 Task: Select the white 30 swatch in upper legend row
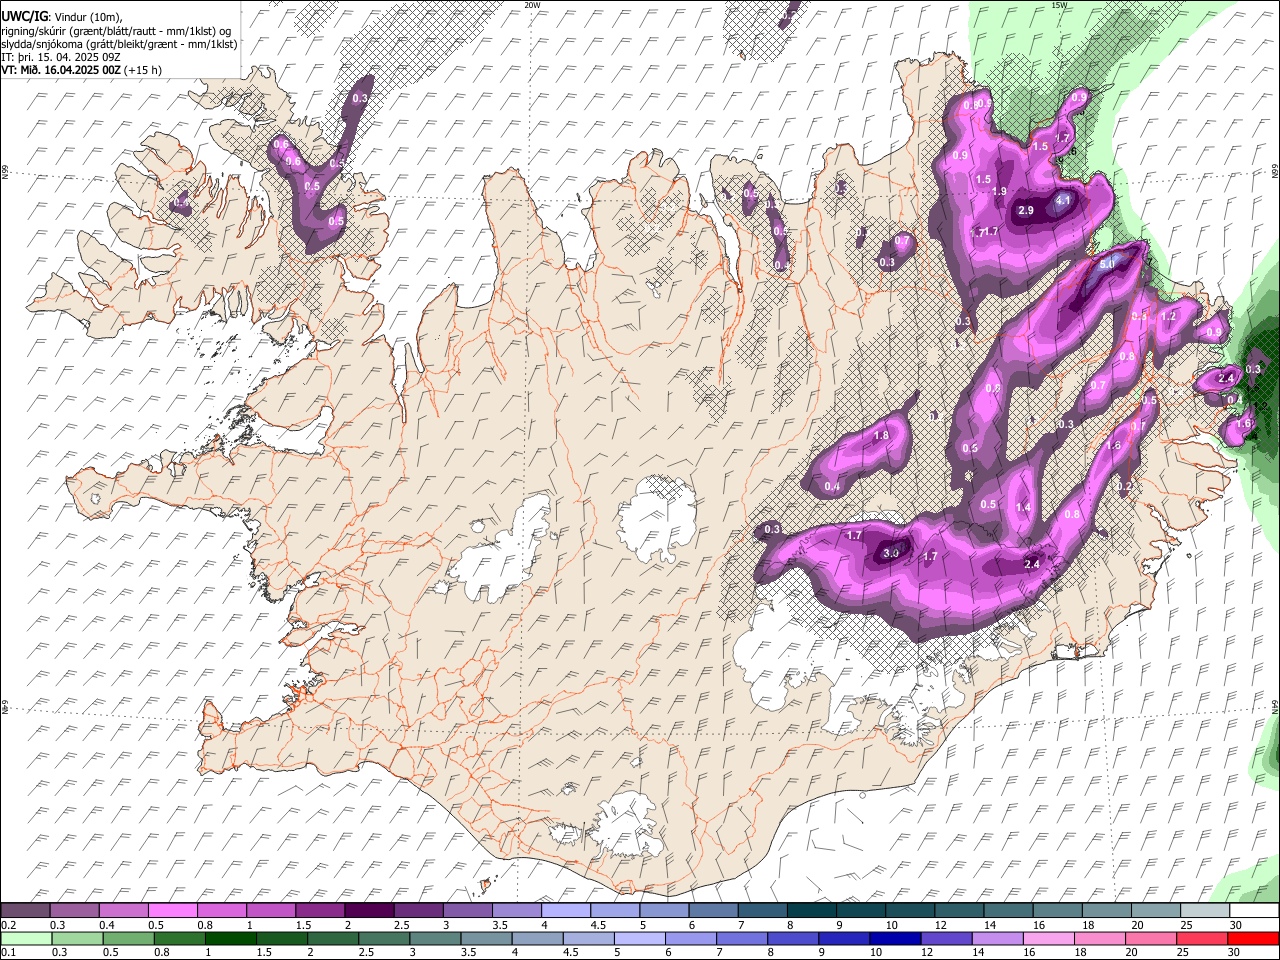tap(1254, 911)
